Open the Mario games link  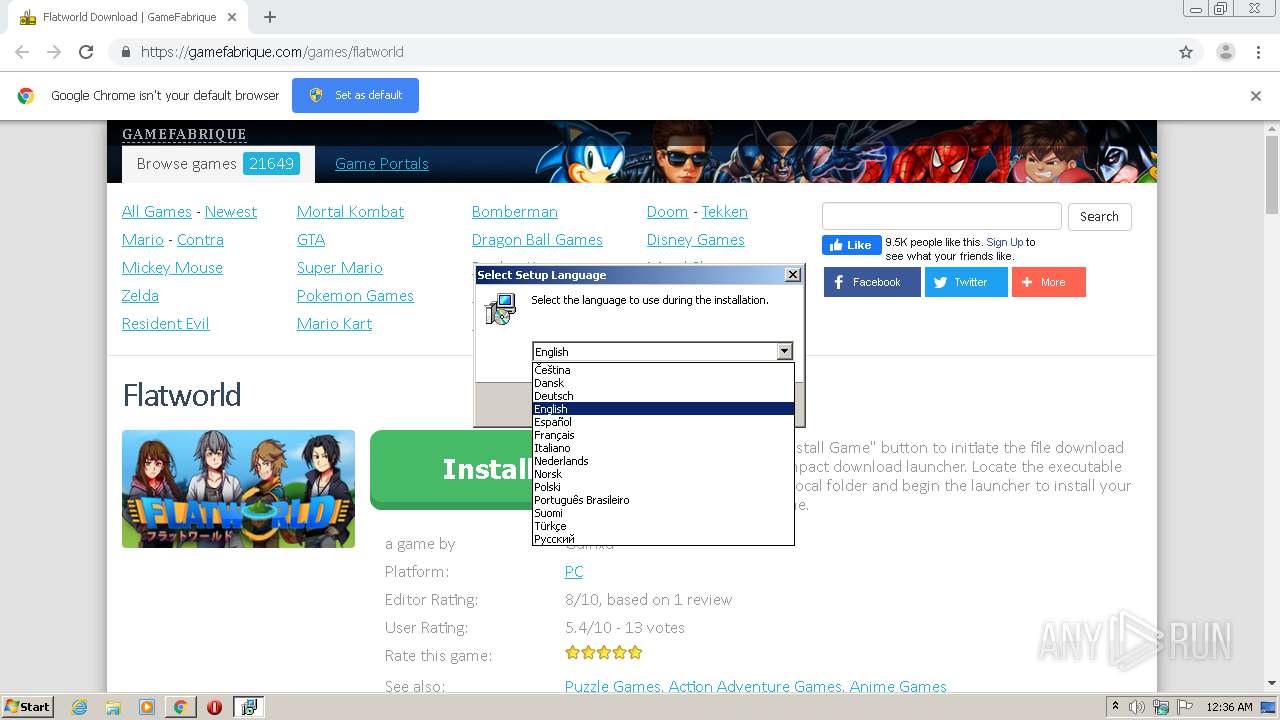pos(143,240)
